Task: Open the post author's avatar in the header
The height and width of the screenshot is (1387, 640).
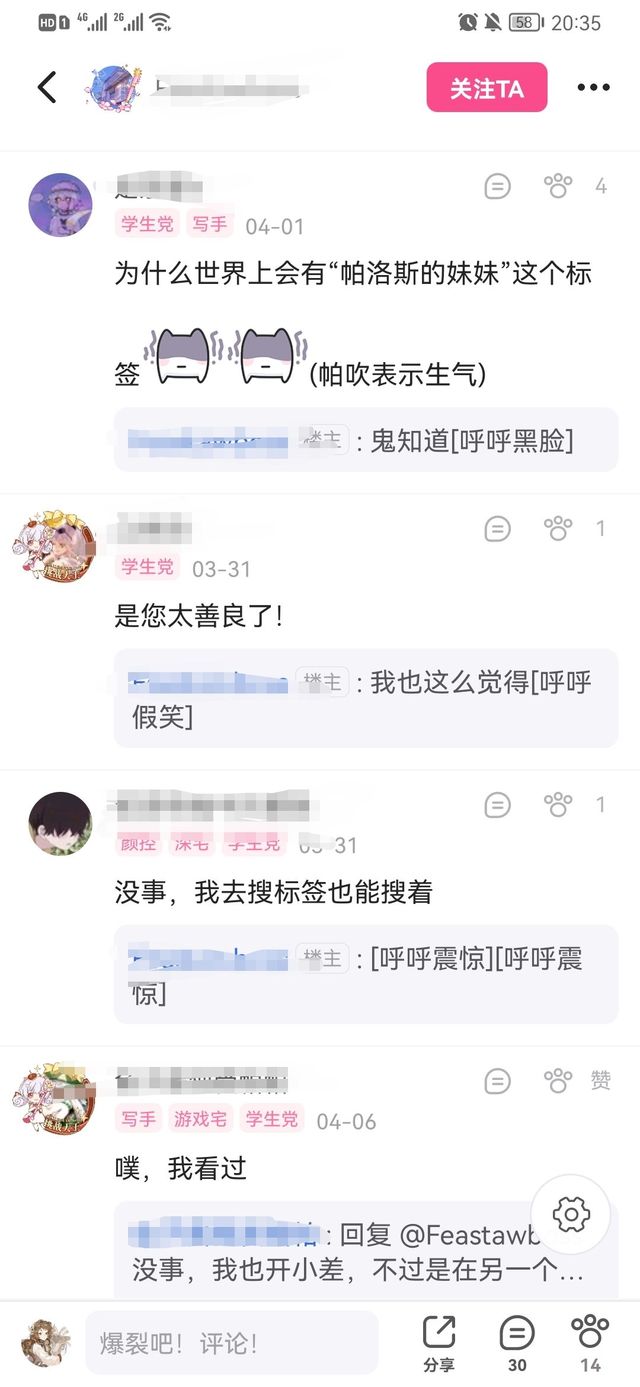Action: [x=116, y=88]
